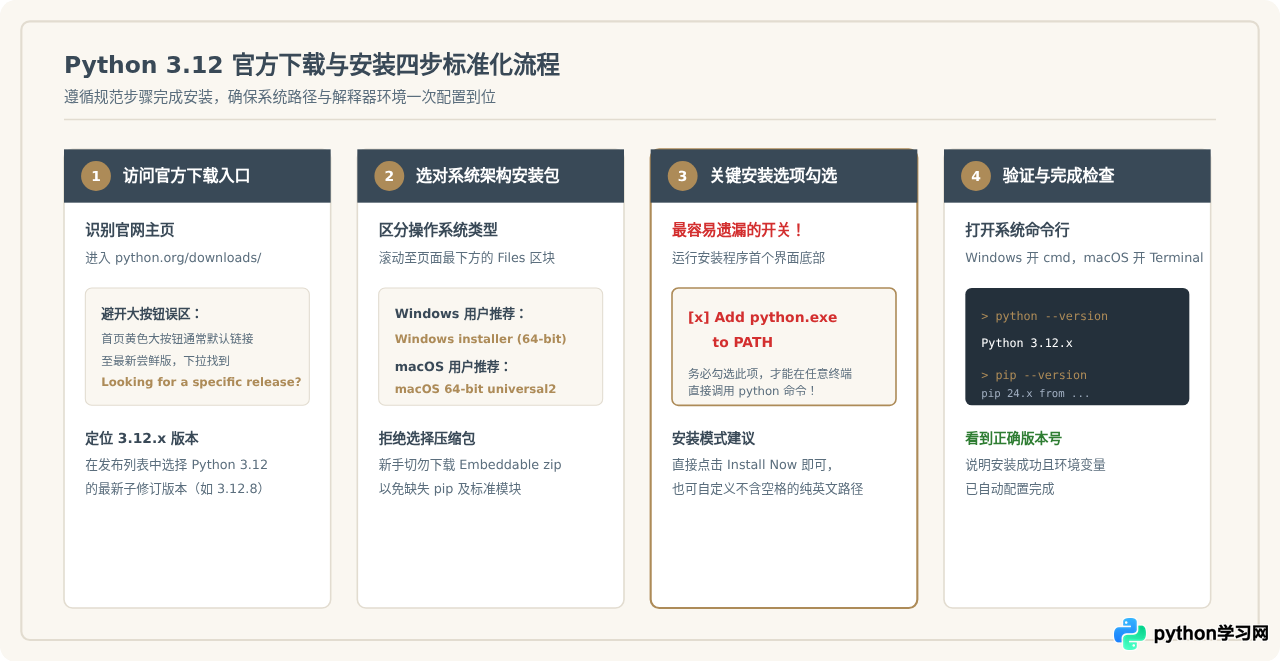Image resolution: width=1280 pixels, height=662 pixels.
Task: Click the line '说明安装成功且环境变量'
Action: pyautogui.click(x=1035, y=465)
